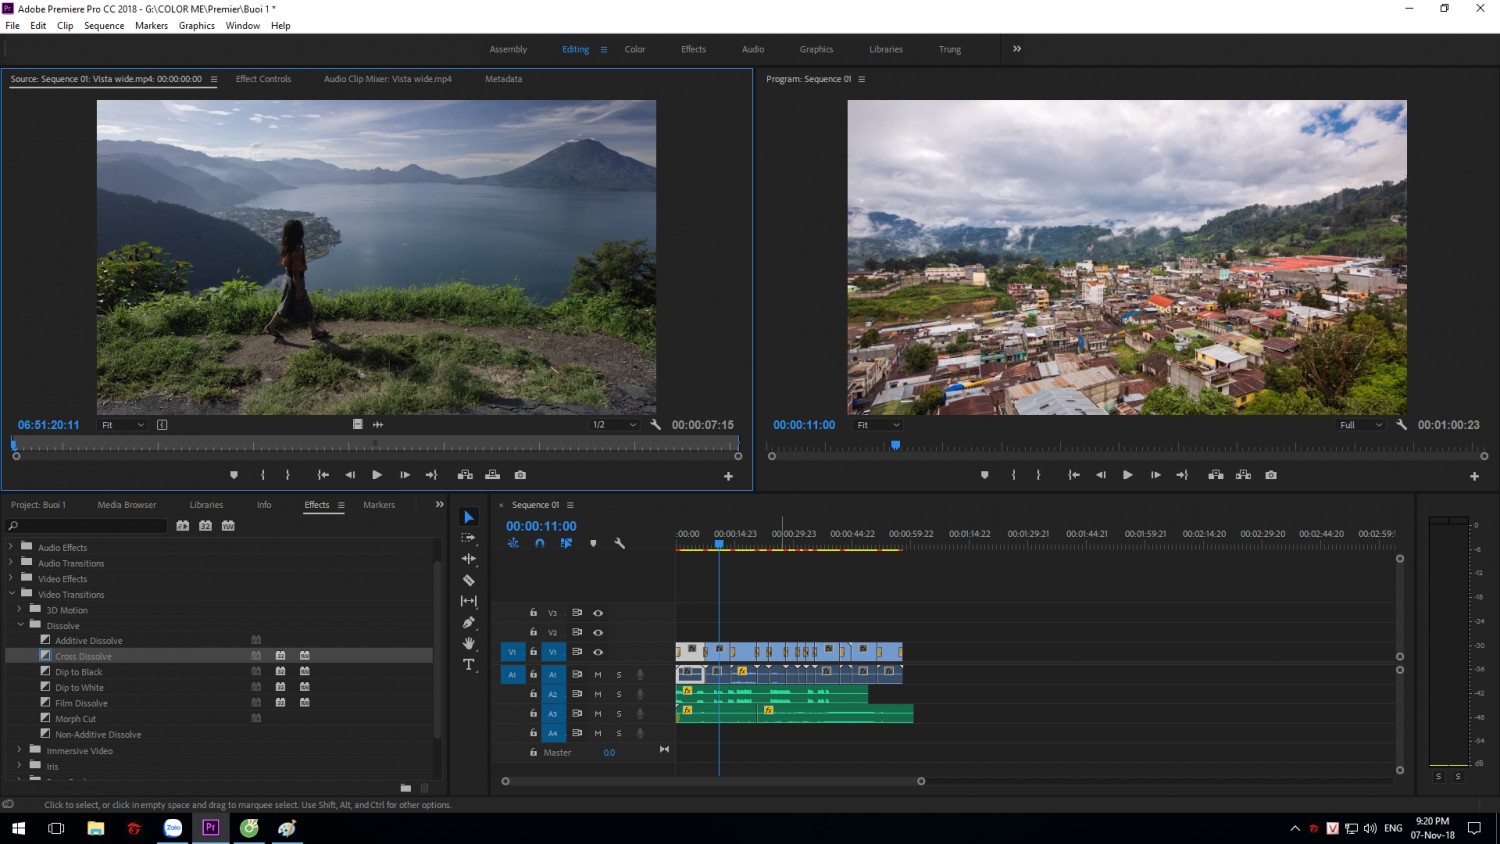Solo audio track A3
Viewport: 1500px width, 844px height.
point(619,714)
